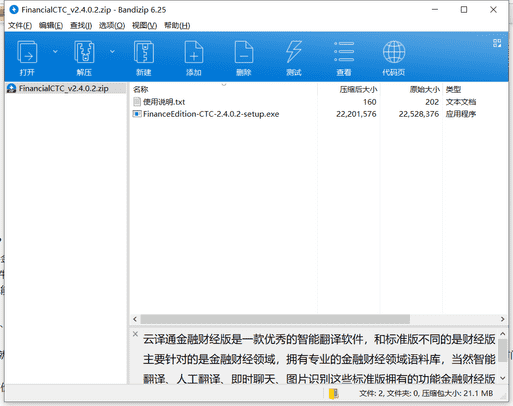This screenshot has width=513, height=406.
Task: Click the comment panel scroll up arrow
Action: [x=503, y=334]
